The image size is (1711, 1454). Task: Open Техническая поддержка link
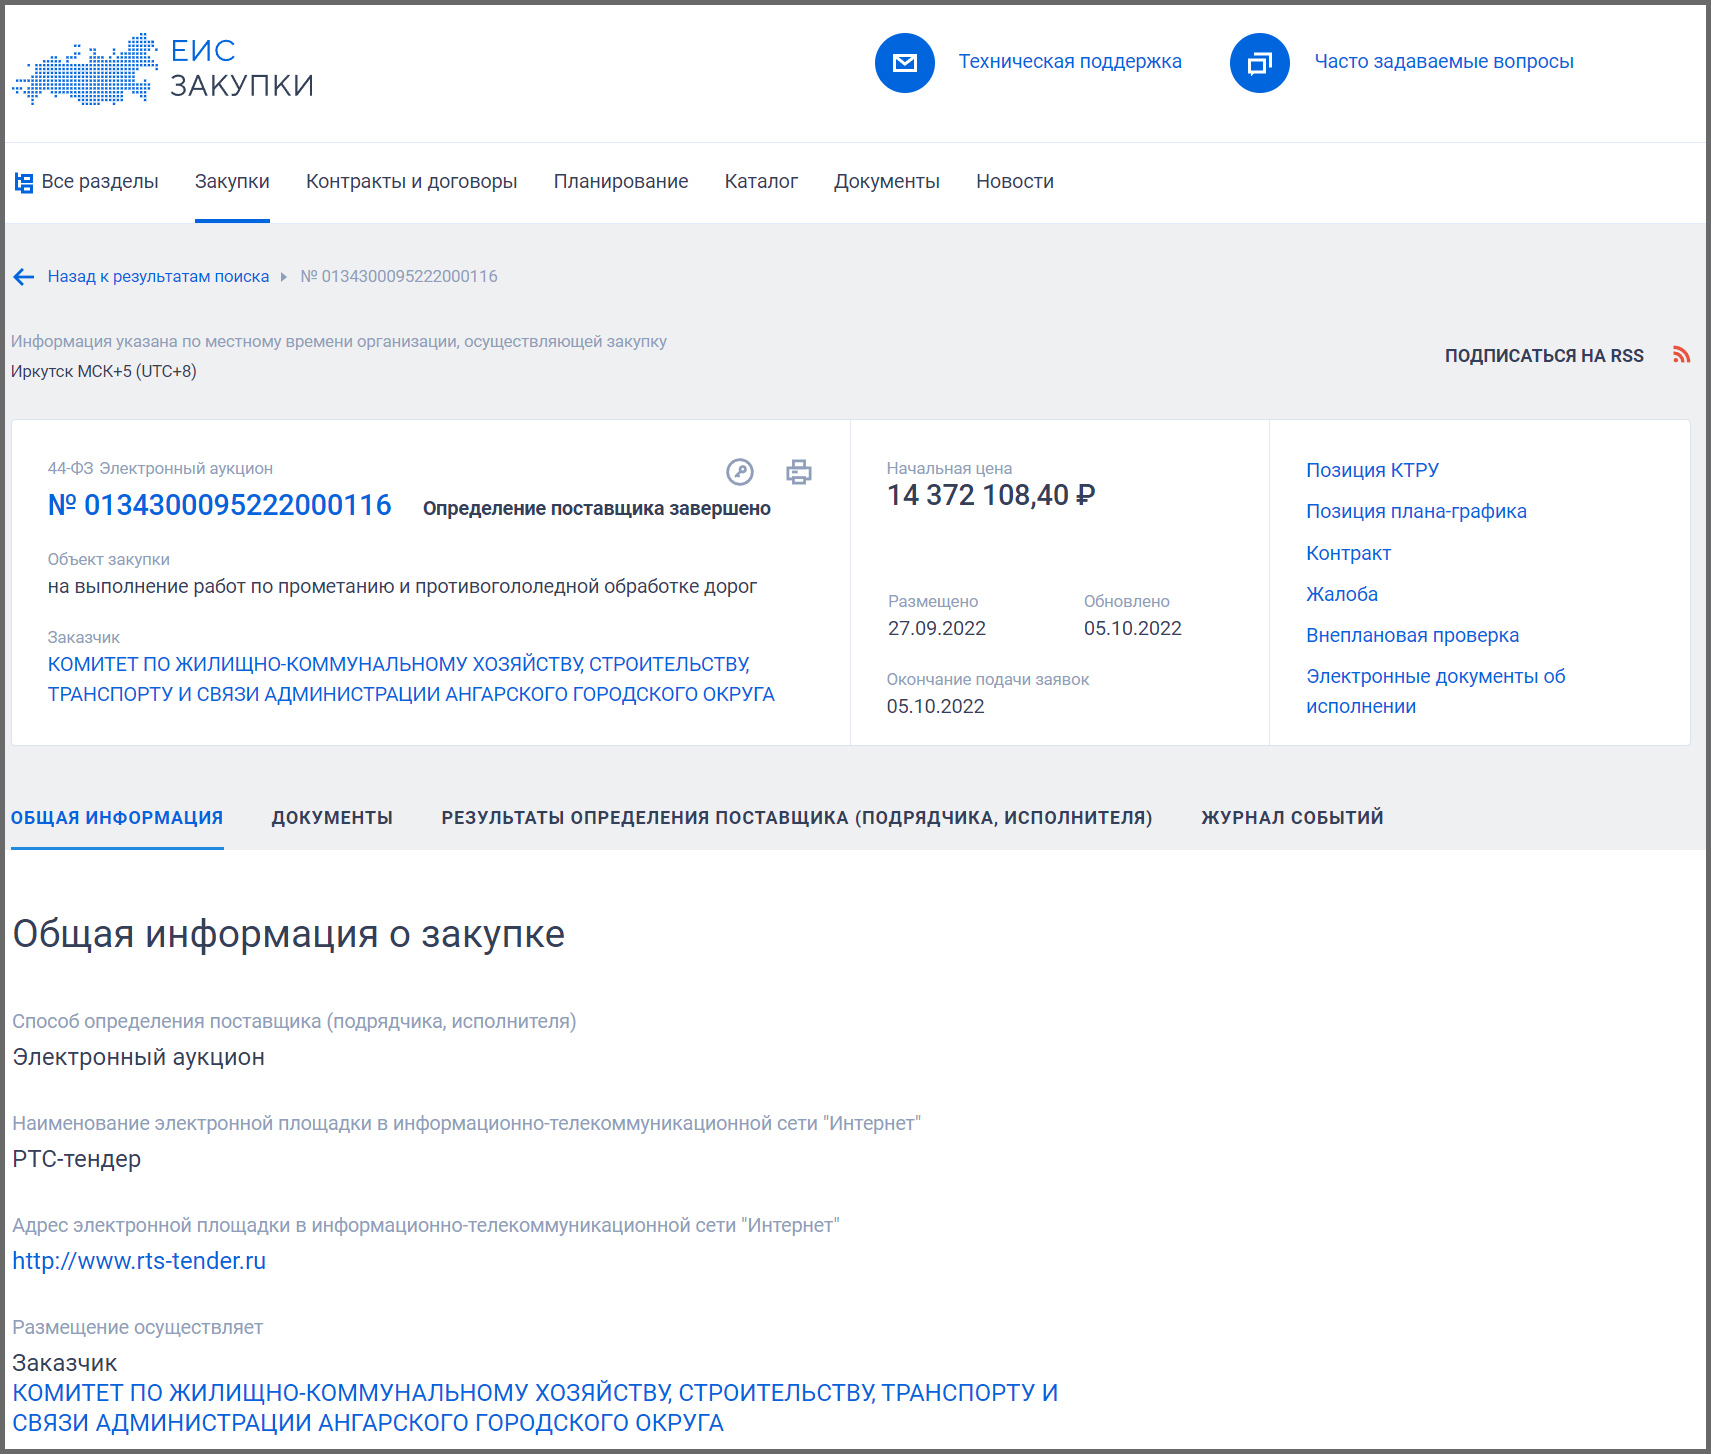[x=1070, y=62]
